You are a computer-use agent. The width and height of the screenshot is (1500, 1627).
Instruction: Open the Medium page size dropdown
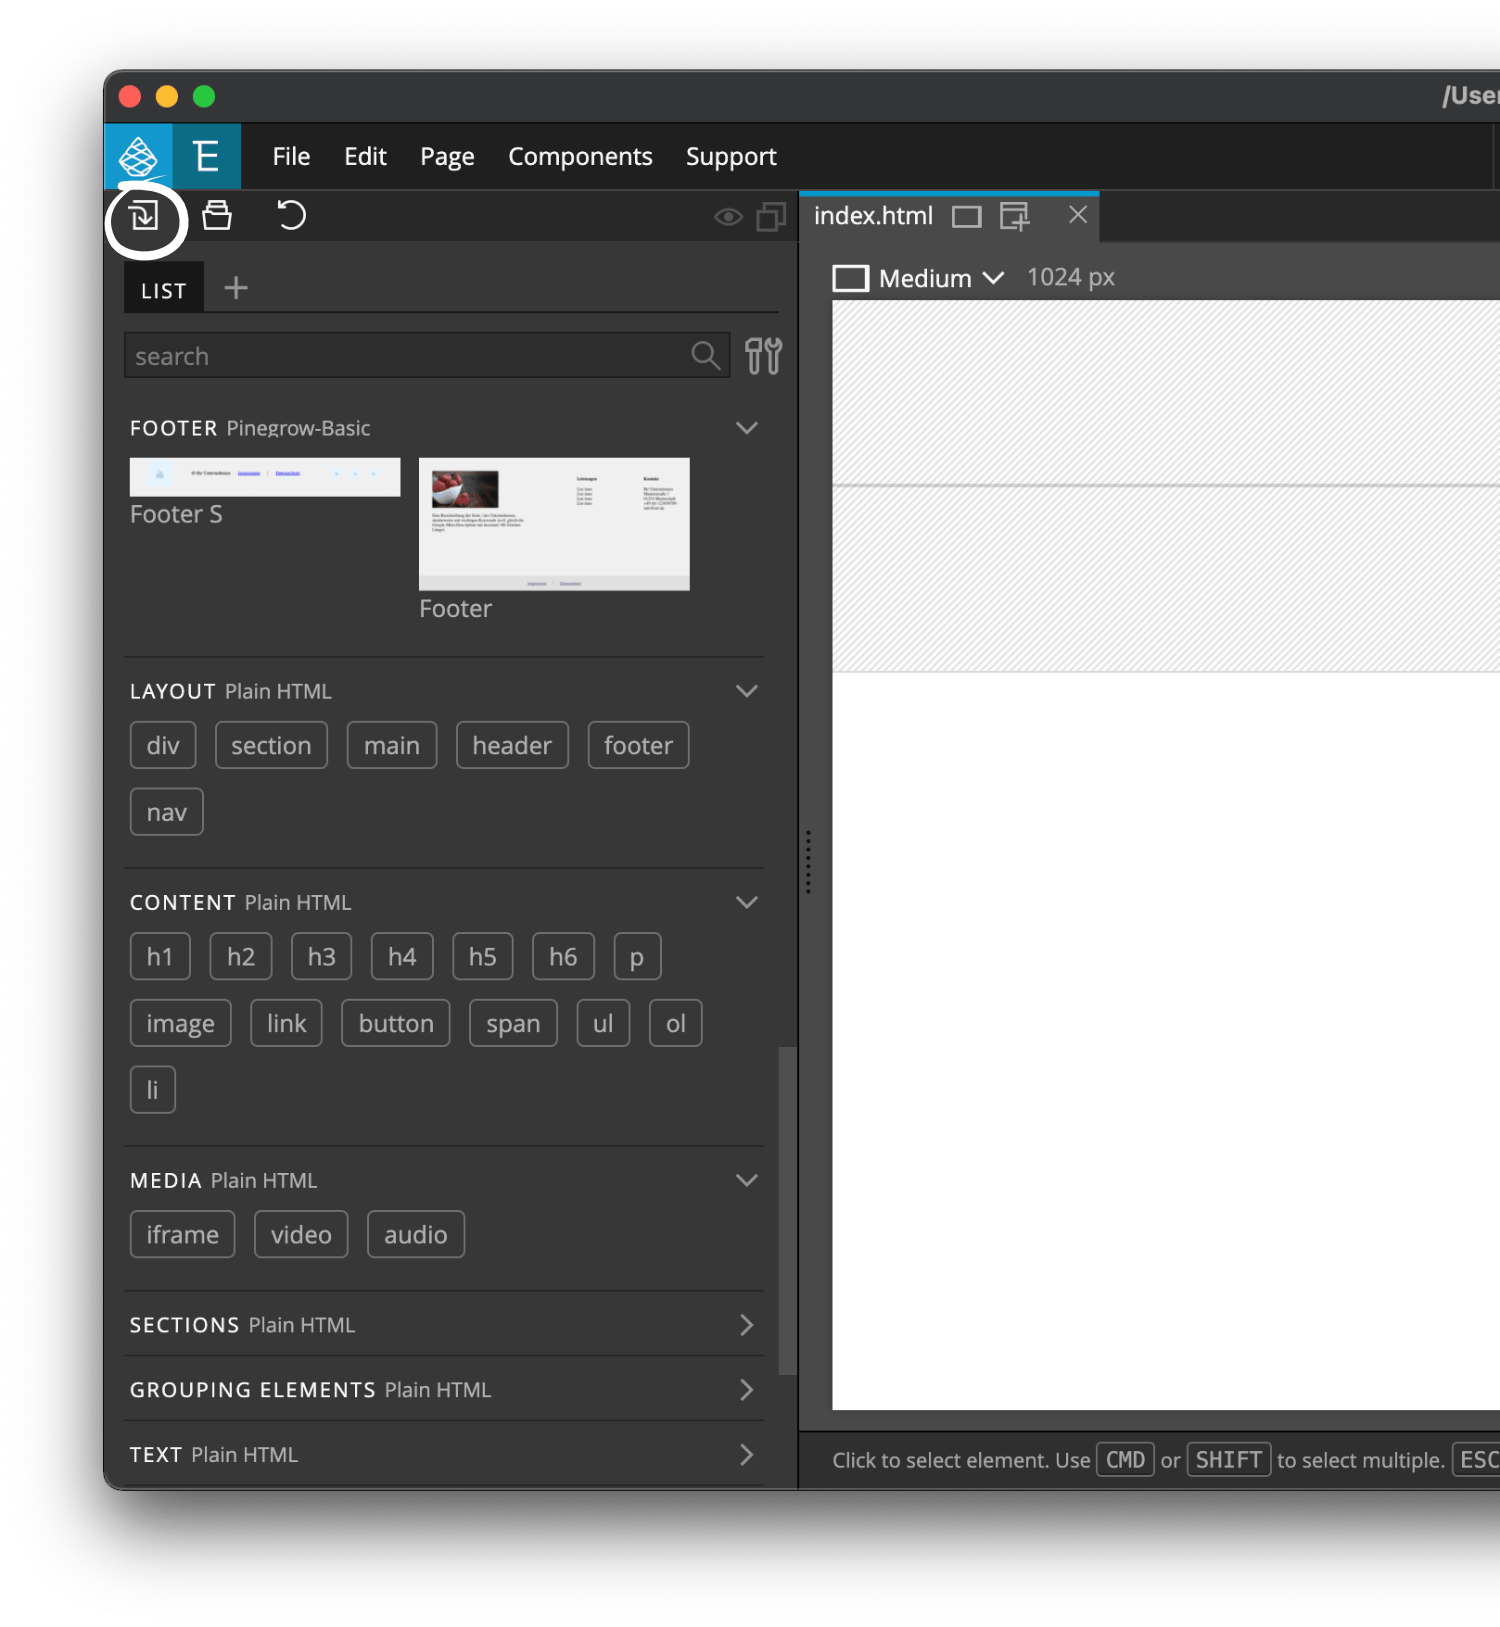pos(941,278)
